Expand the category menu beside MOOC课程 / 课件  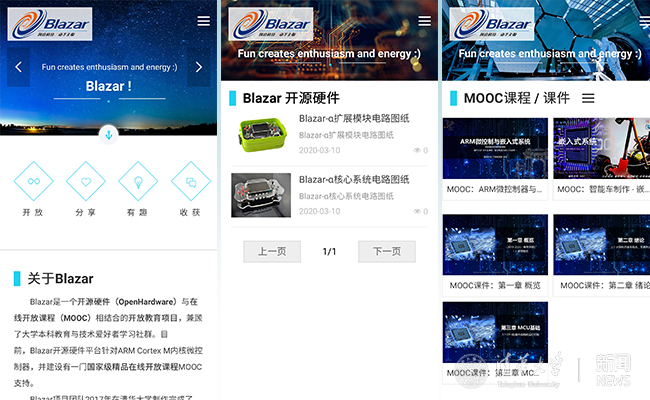[x=588, y=98]
